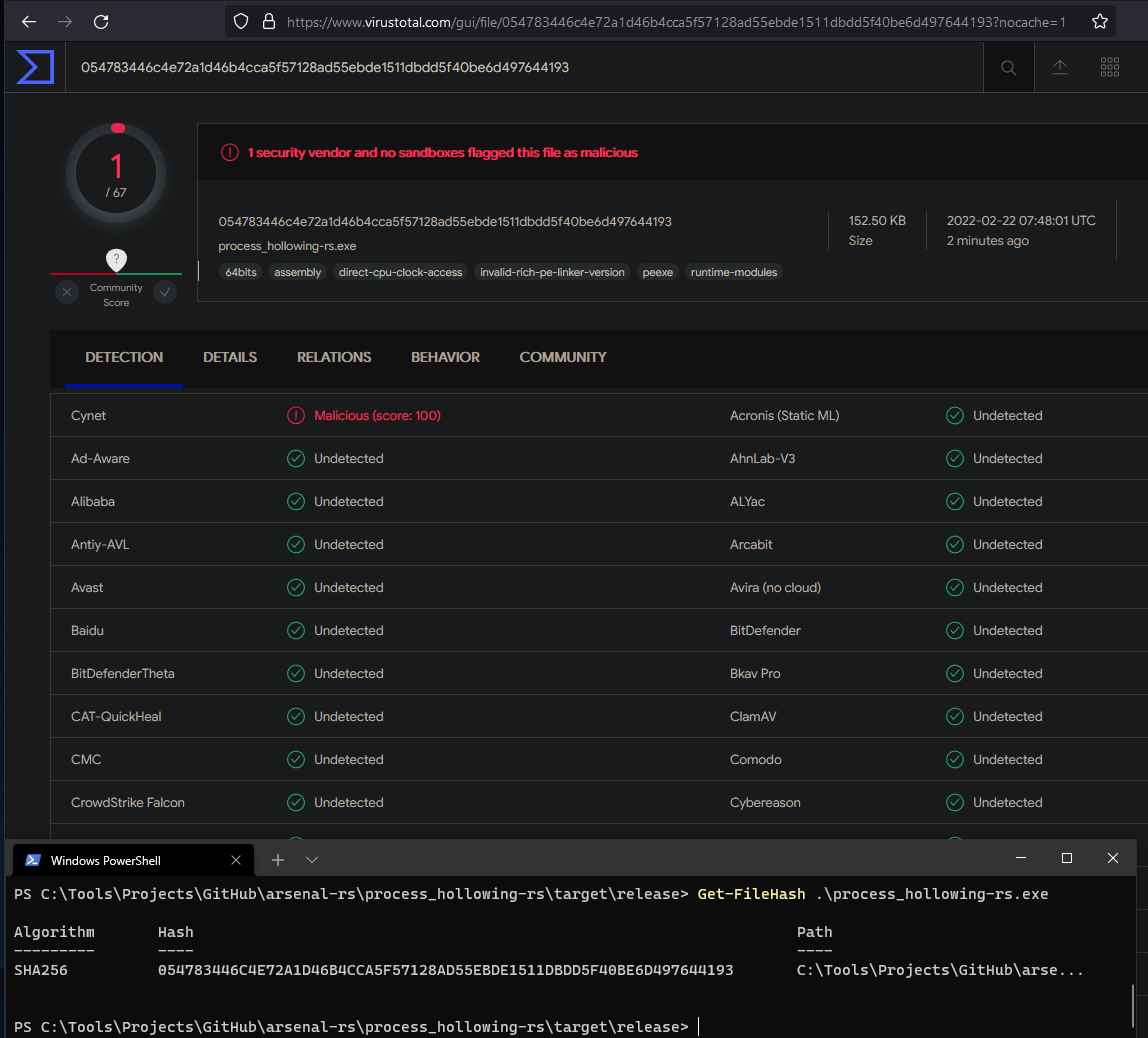This screenshot has width=1148, height=1038.
Task: Click the Windows PowerShell tab title
Action: coord(105,861)
